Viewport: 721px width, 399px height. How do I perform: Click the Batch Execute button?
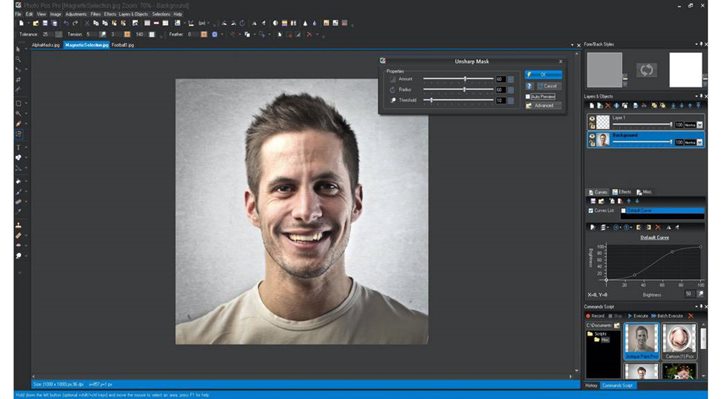(x=667, y=316)
